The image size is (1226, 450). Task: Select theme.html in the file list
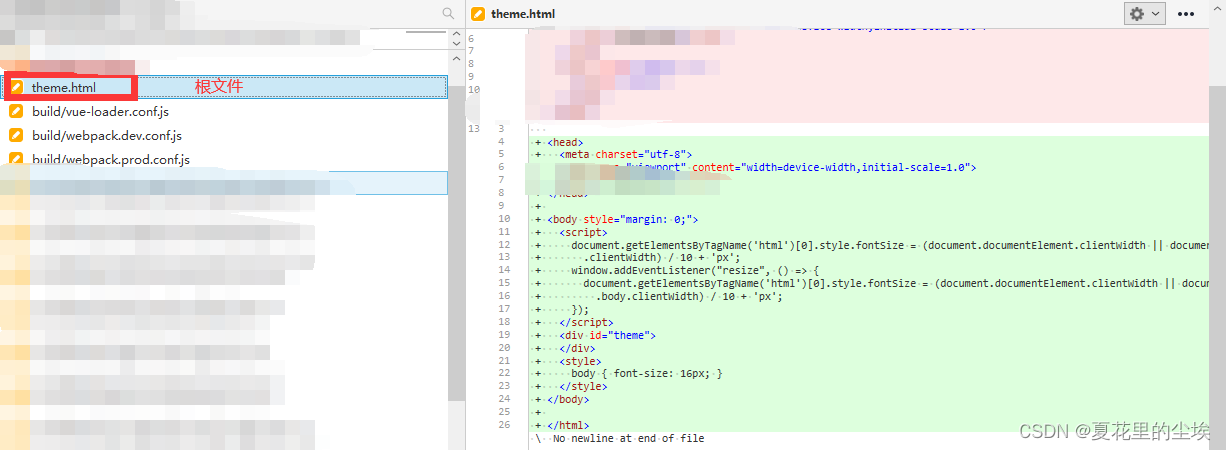click(x=225, y=87)
